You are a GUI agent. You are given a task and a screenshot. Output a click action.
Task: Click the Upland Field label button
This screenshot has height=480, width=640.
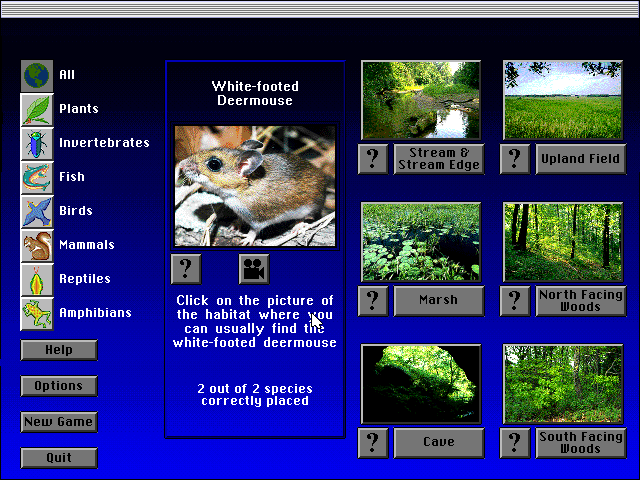point(581,159)
